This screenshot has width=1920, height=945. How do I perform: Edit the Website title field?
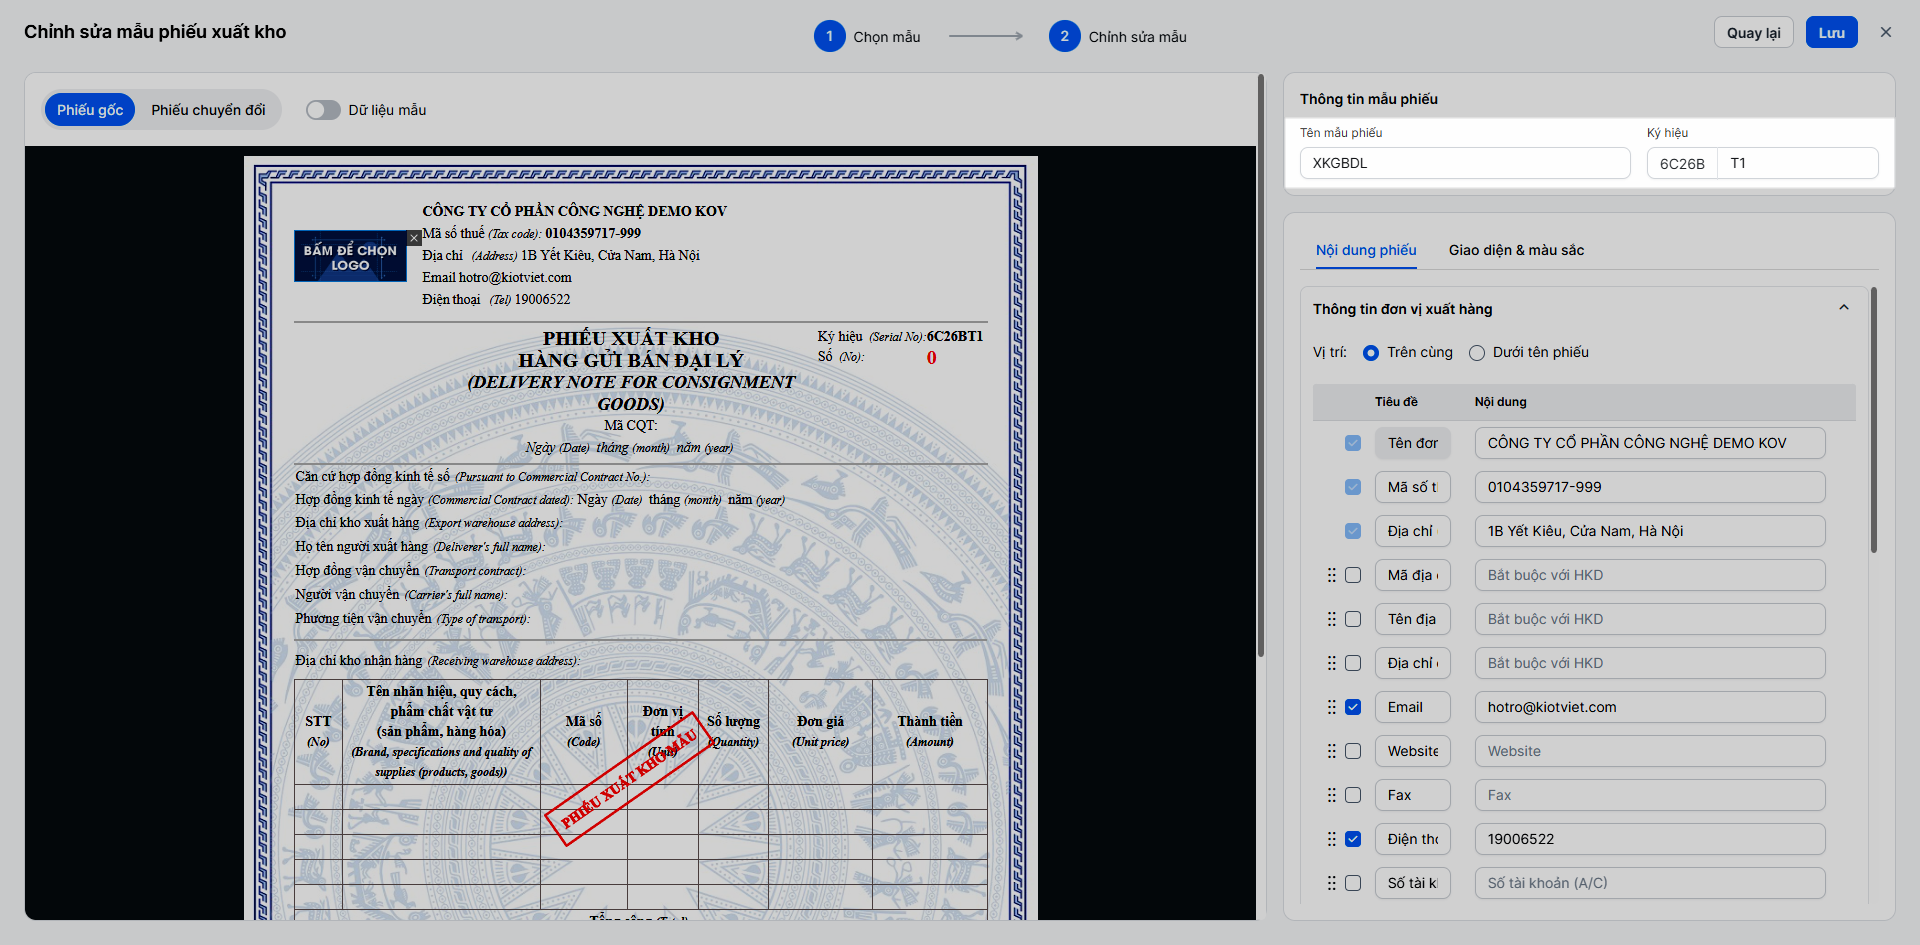click(1412, 751)
